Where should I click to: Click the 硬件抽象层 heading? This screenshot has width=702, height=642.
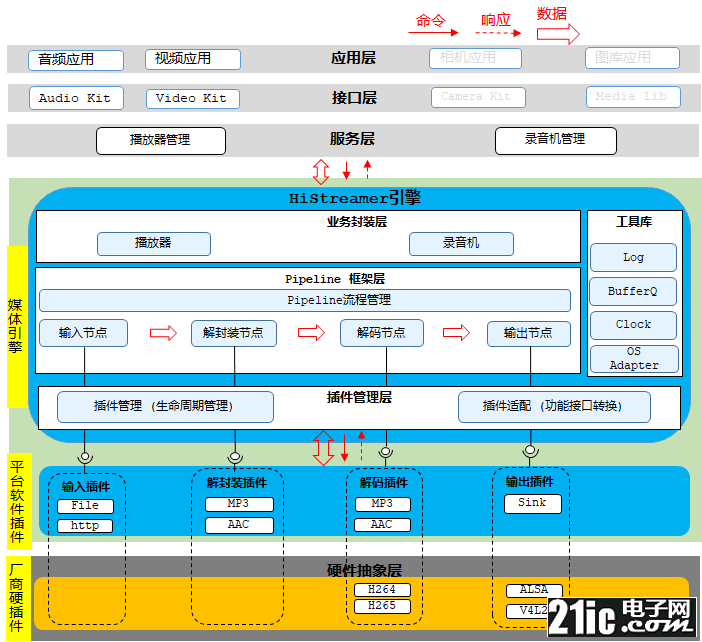[x=364, y=571]
